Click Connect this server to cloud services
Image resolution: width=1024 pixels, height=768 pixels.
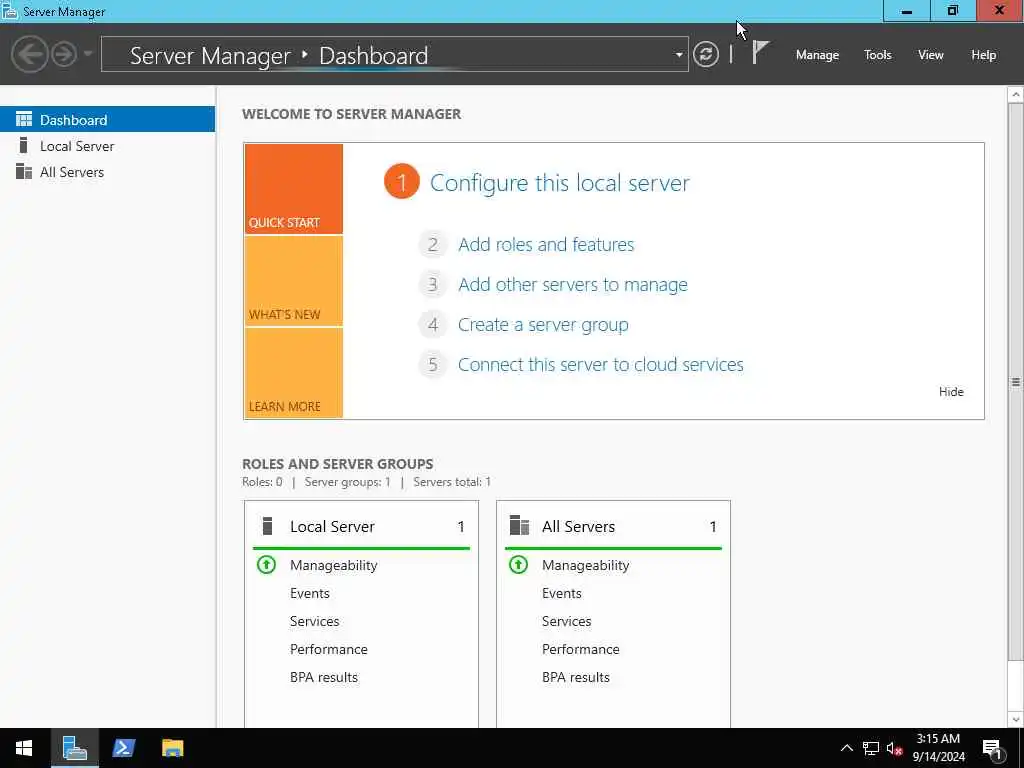pyautogui.click(x=600, y=364)
